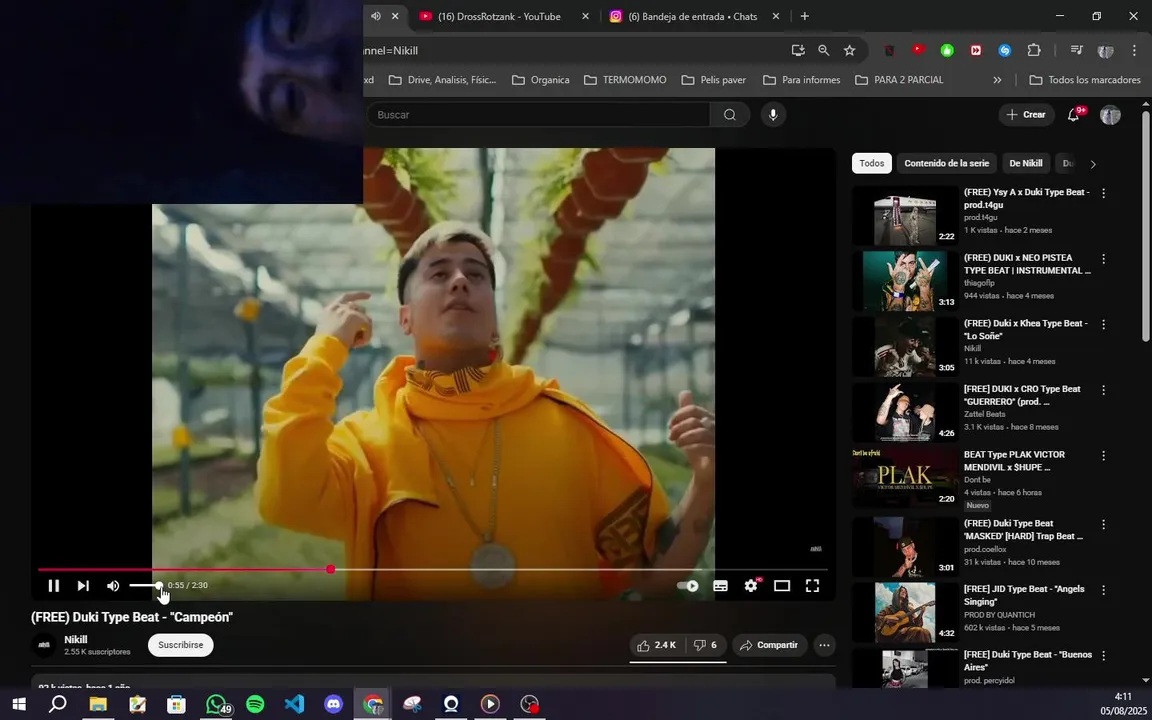
Task: Open media controls music icon
Action: (1077, 51)
